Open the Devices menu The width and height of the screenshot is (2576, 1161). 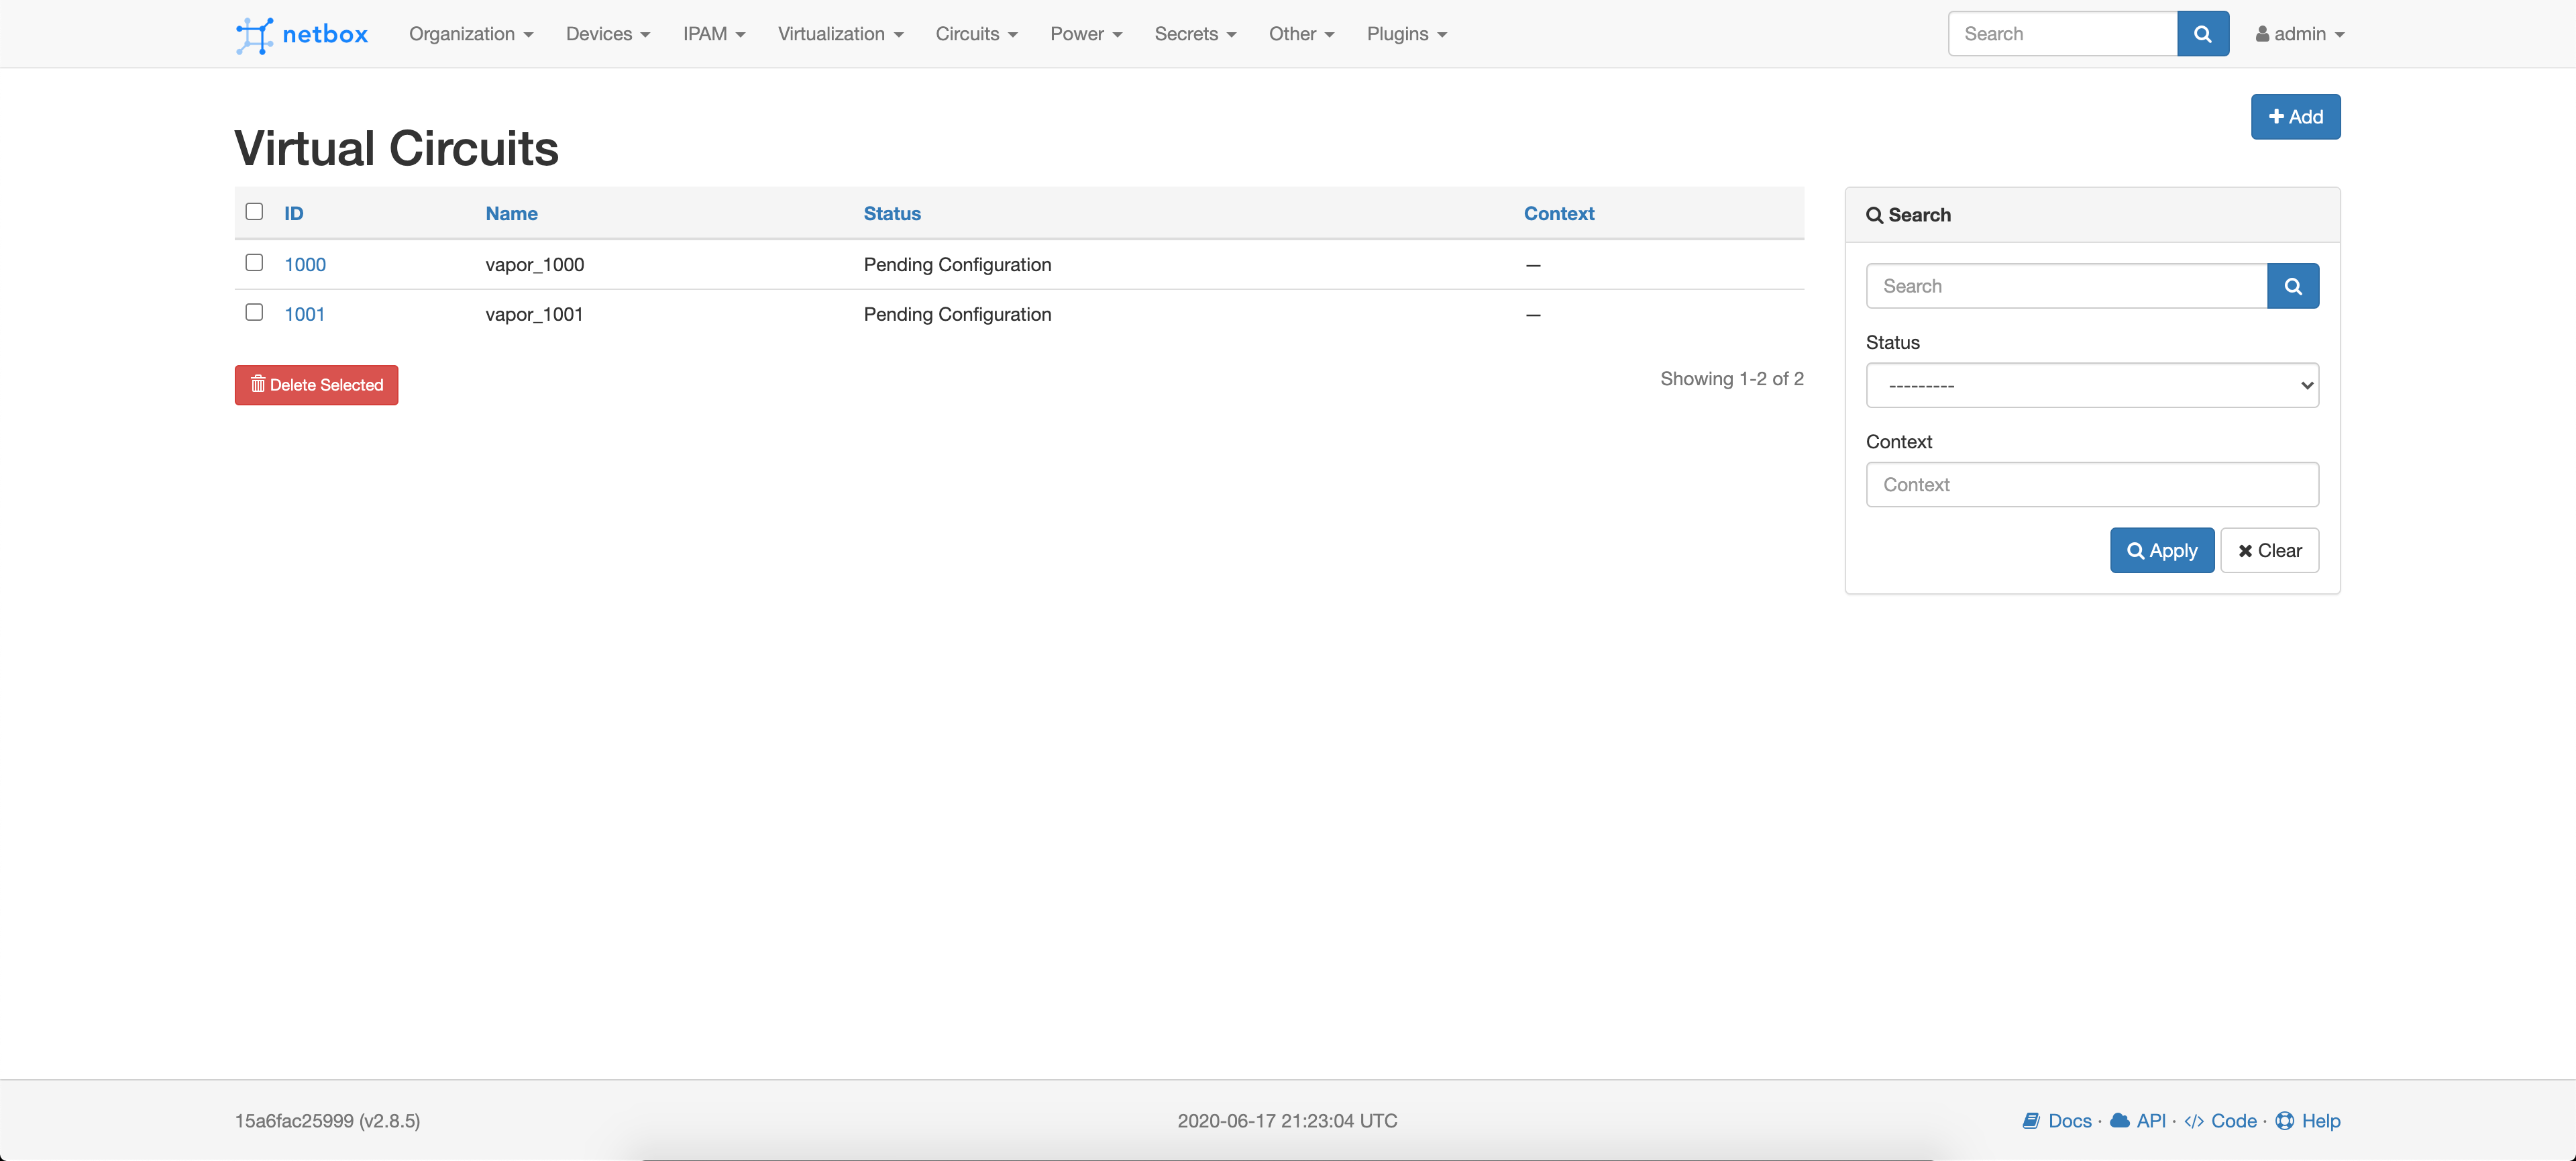click(607, 34)
